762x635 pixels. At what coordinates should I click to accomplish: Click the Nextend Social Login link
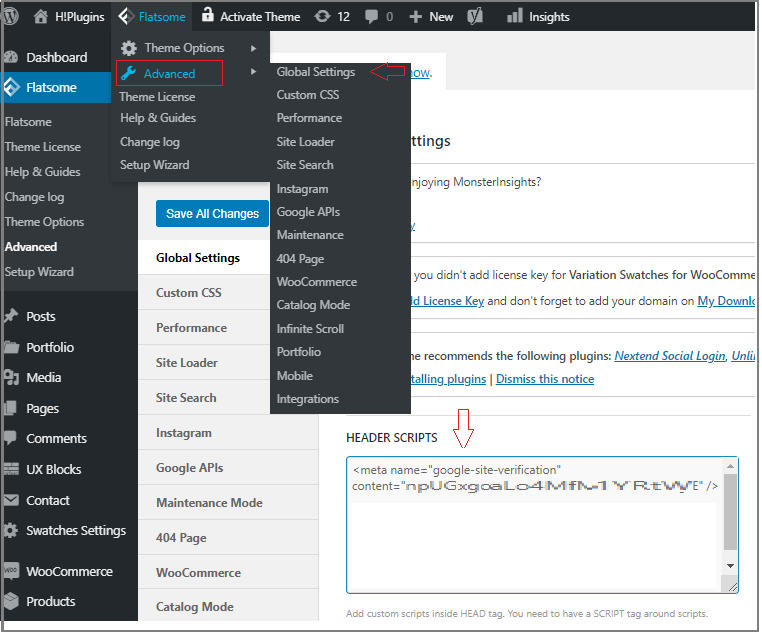coord(670,356)
